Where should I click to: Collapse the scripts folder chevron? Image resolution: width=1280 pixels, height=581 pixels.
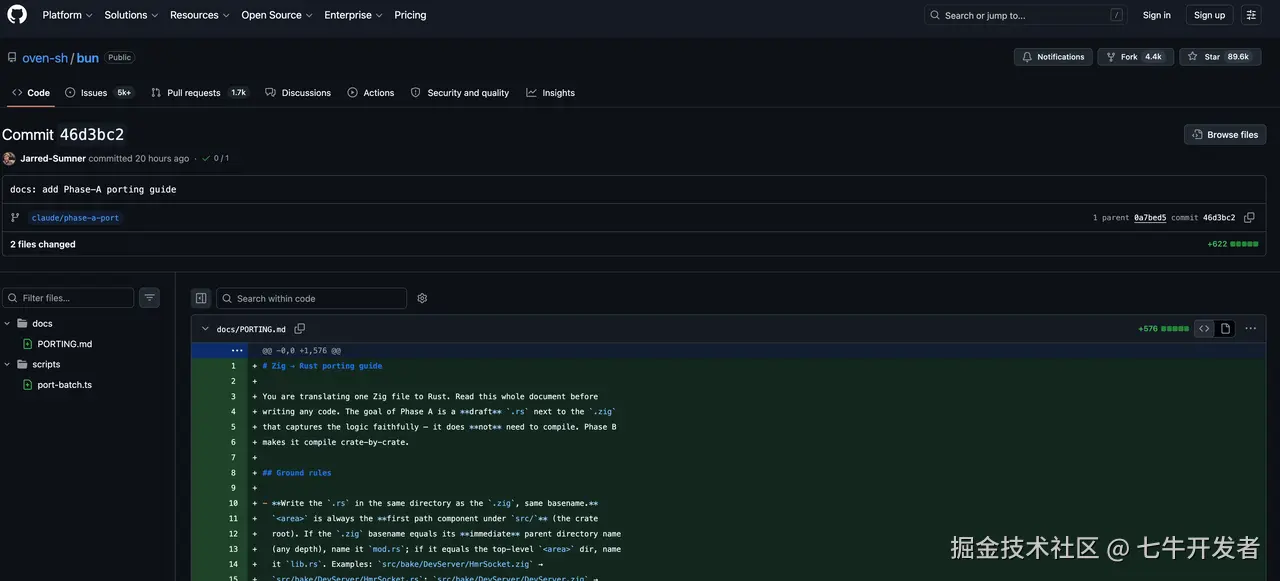click(x=7, y=365)
